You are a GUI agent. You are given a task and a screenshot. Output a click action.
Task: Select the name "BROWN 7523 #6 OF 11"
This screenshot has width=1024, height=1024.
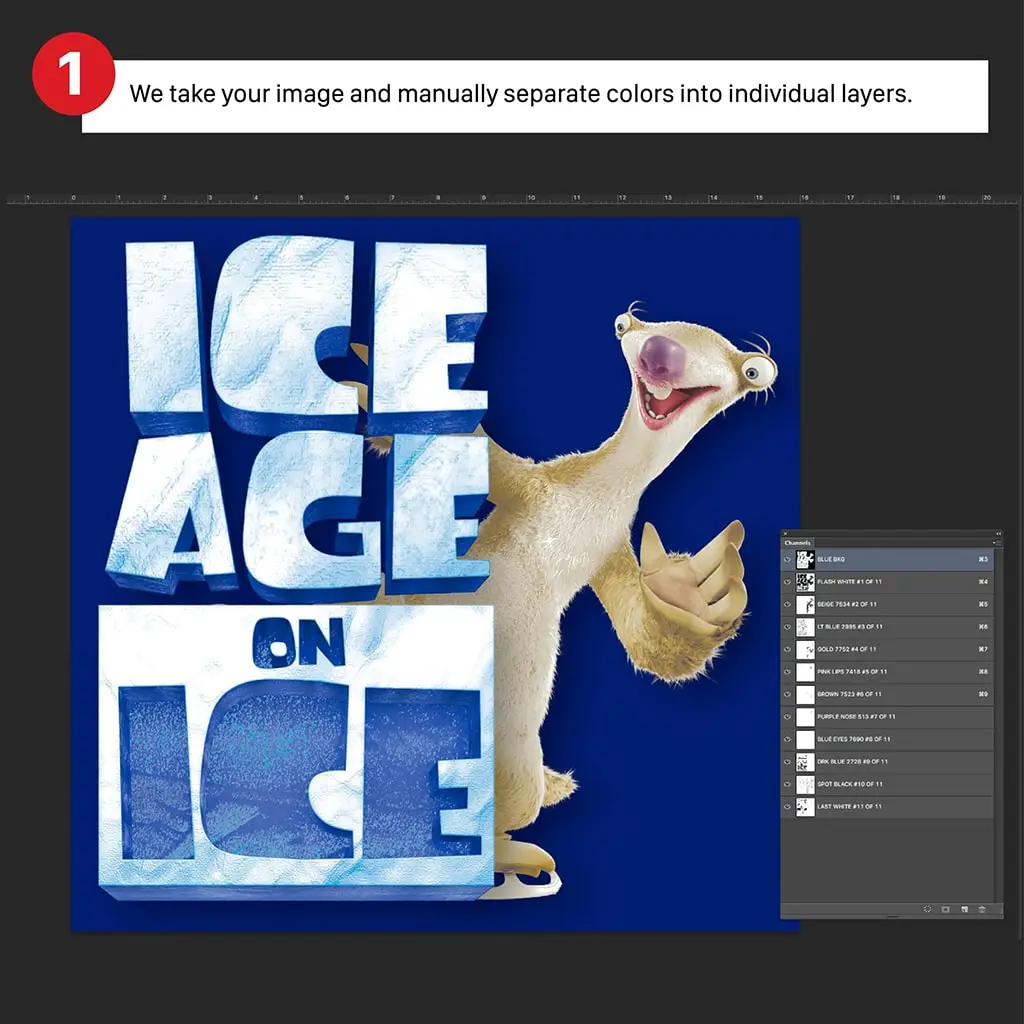coord(850,694)
